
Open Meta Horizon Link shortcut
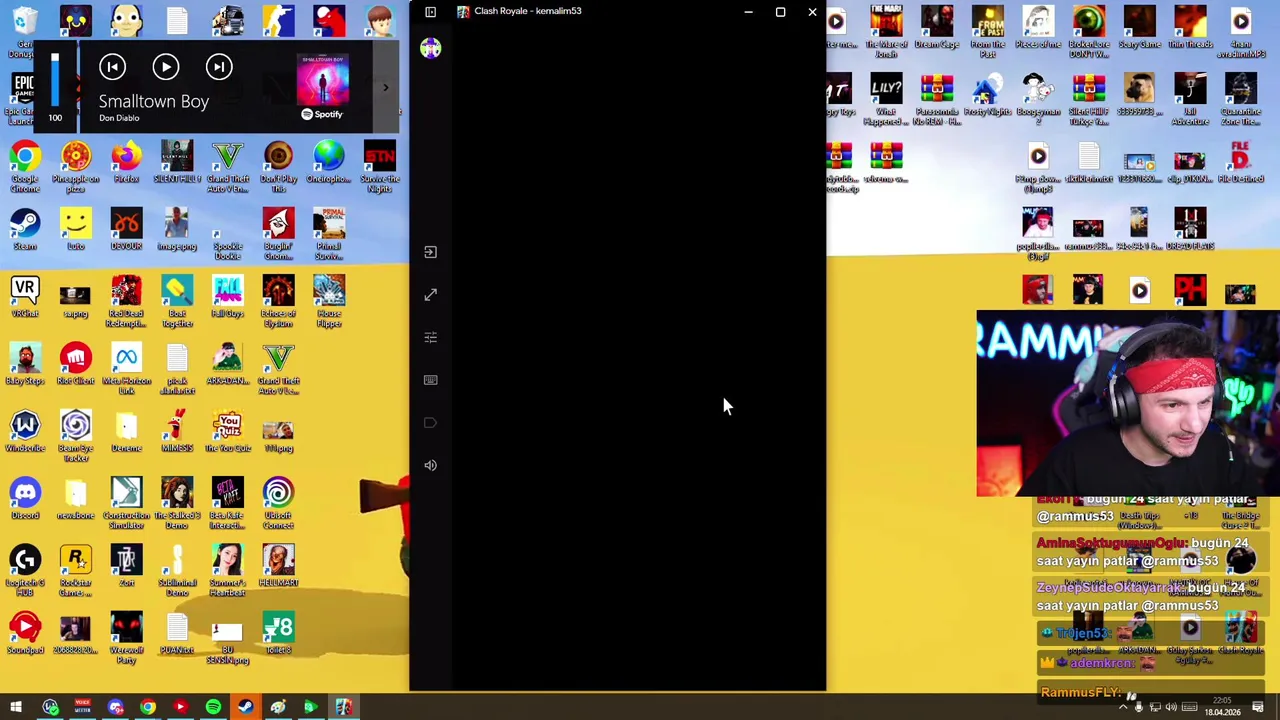126,368
